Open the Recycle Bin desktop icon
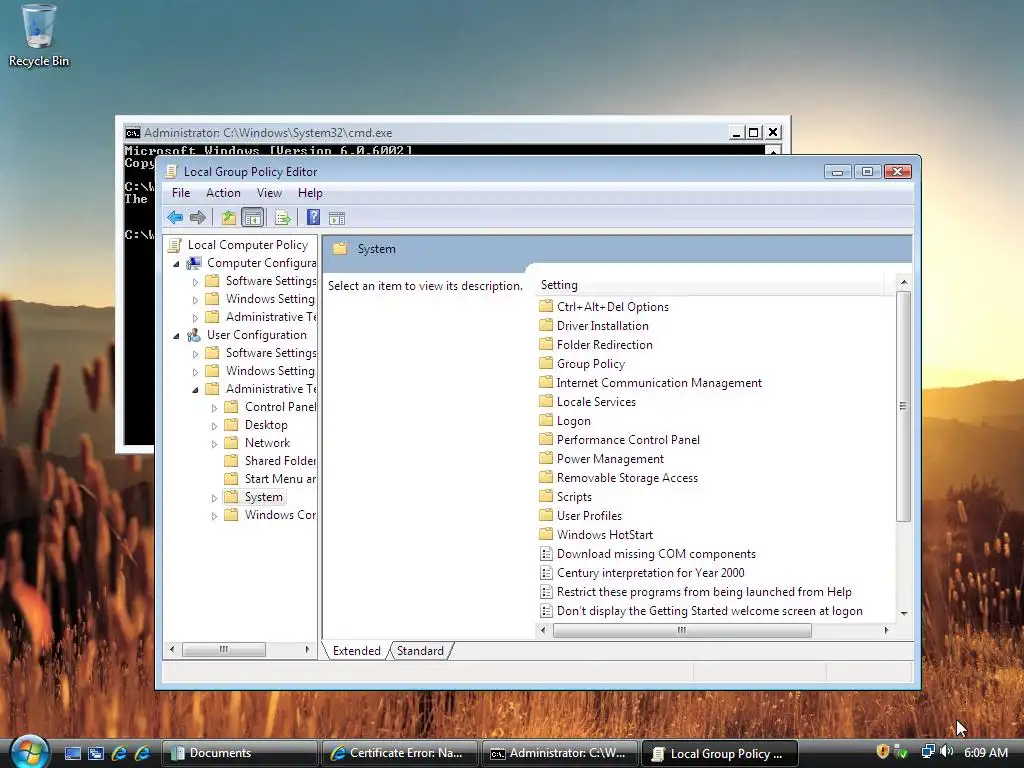This screenshot has height=768, width=1024. tap(39, 37)
